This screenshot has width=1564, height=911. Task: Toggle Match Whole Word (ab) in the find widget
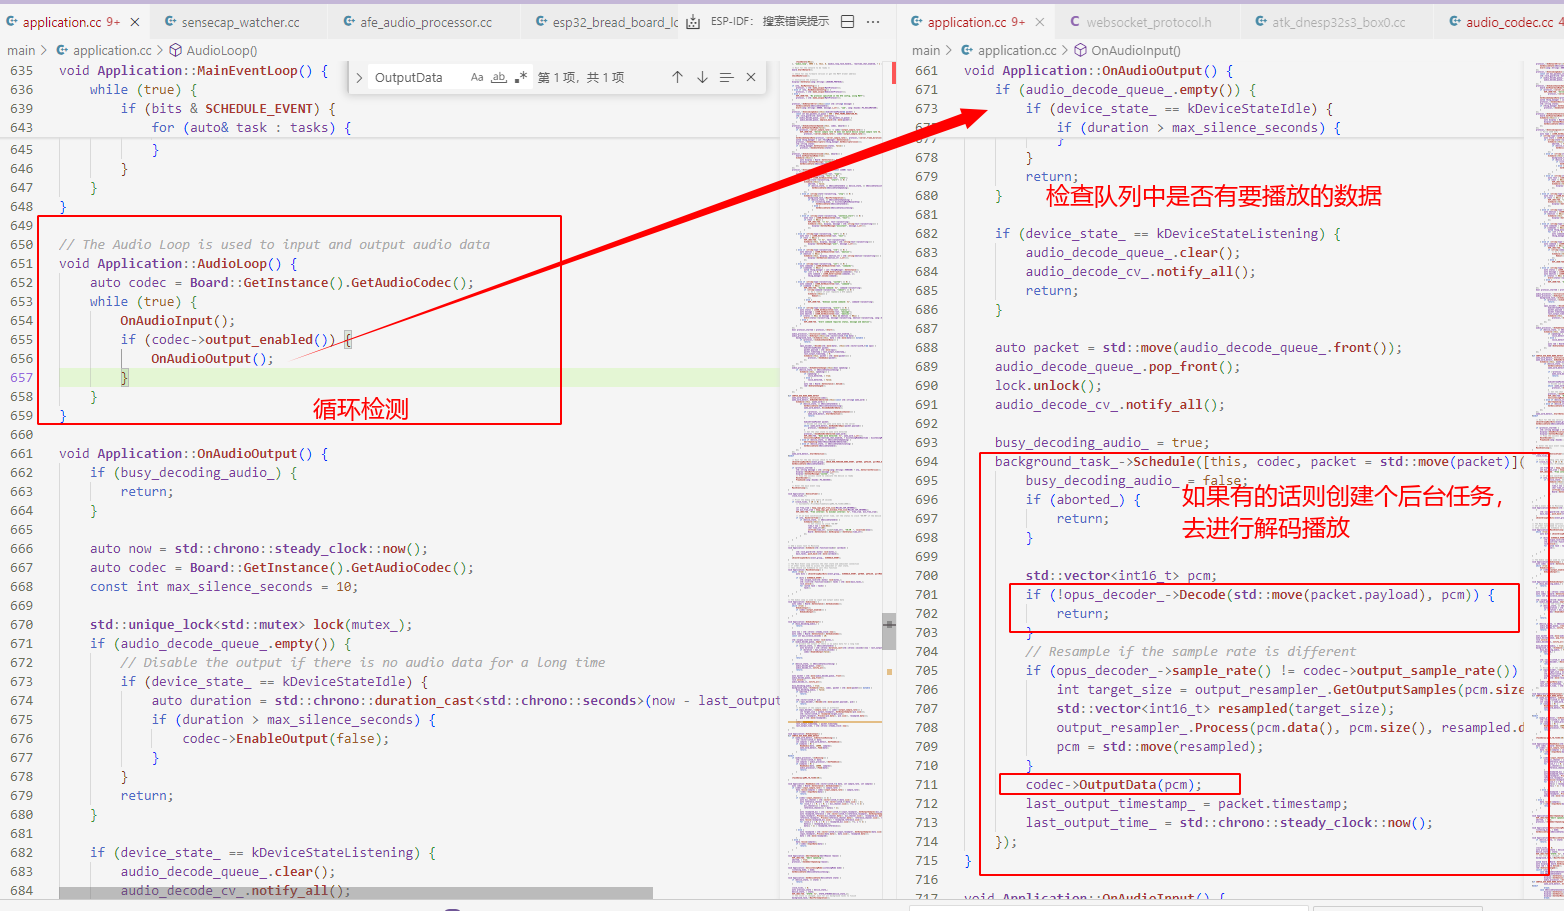(x=499, y=77)
